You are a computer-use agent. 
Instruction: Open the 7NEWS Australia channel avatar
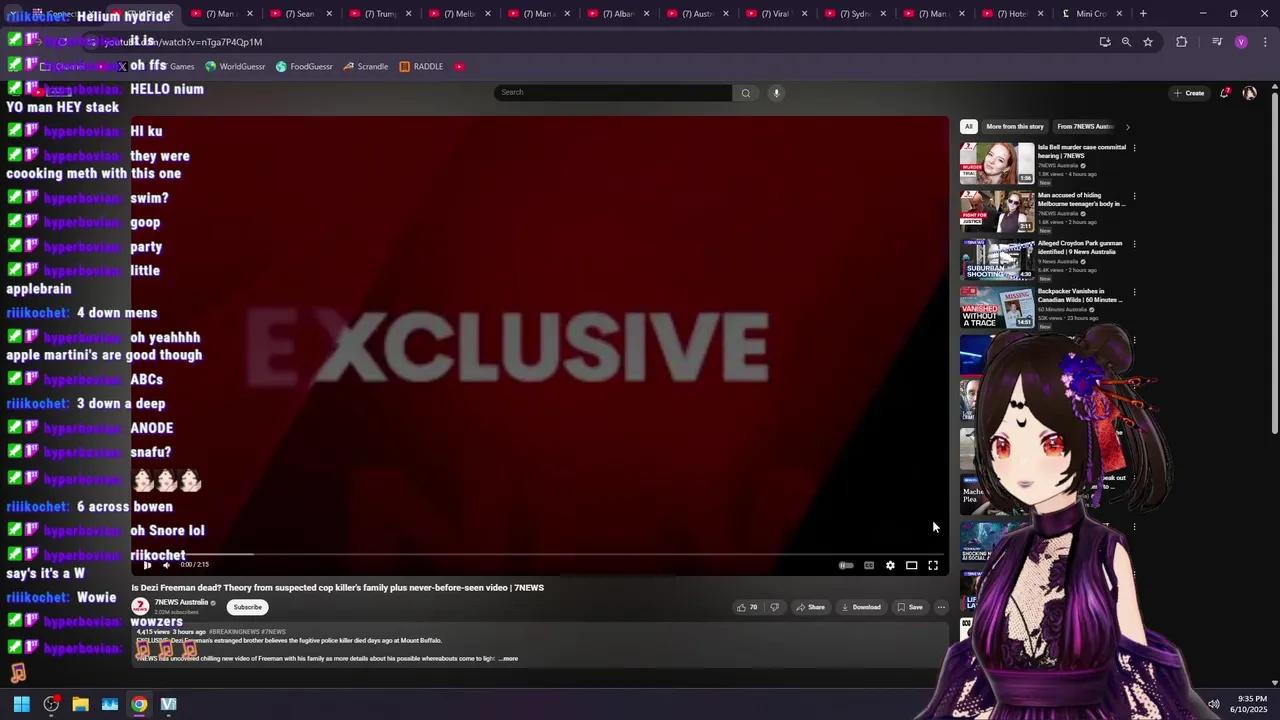141,606
